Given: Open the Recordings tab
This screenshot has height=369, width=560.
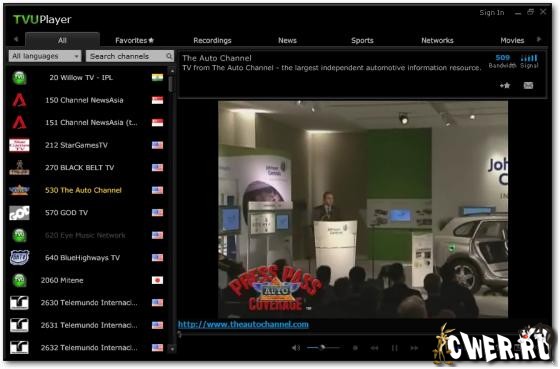Looking at the screenshot, I should point(212,40).
